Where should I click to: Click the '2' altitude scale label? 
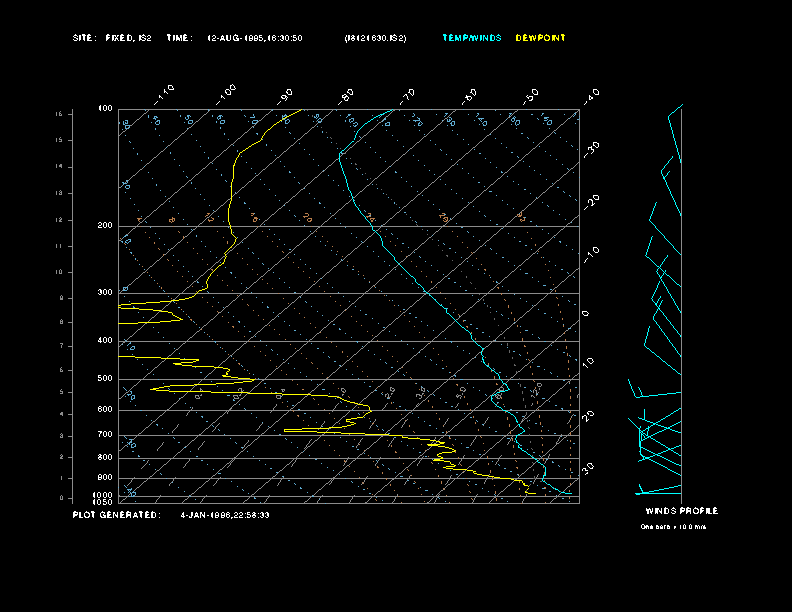pyautogui.click(x=62, y=457)
